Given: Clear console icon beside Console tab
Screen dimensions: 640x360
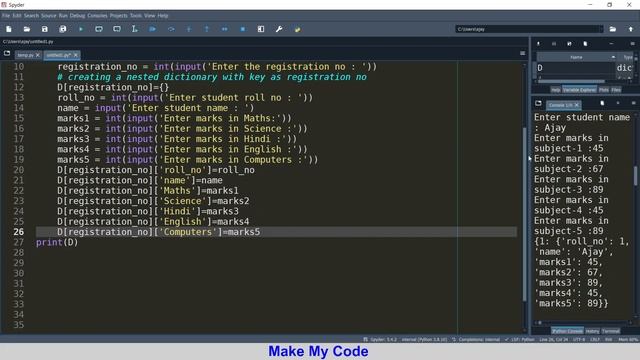Looking at the screenshot, I should click(602, 103).
